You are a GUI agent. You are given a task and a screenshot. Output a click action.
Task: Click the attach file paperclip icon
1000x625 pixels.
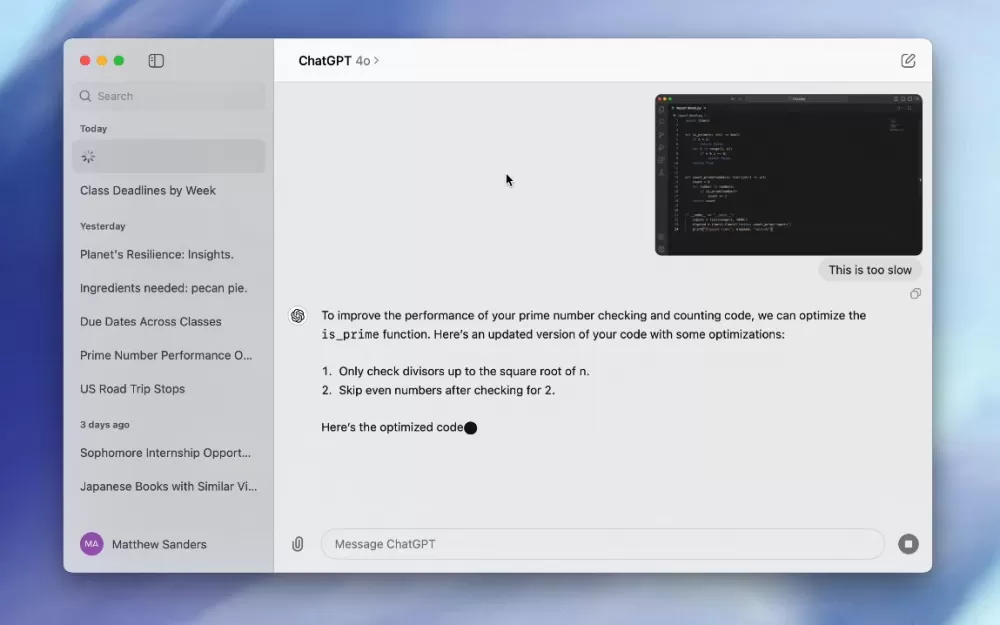click(x=298, y=544)
